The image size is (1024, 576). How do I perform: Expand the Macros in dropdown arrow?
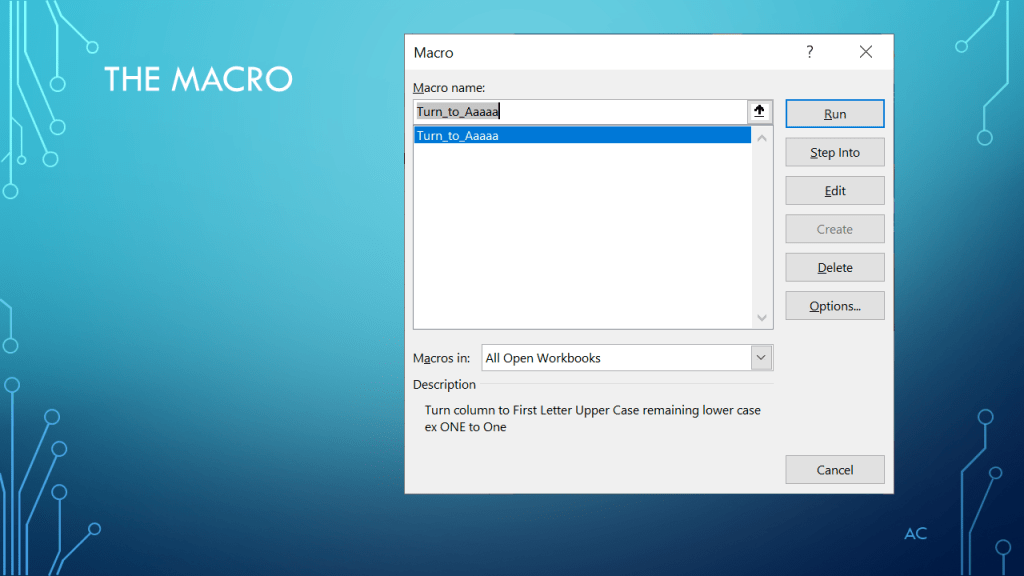[762, 358]
